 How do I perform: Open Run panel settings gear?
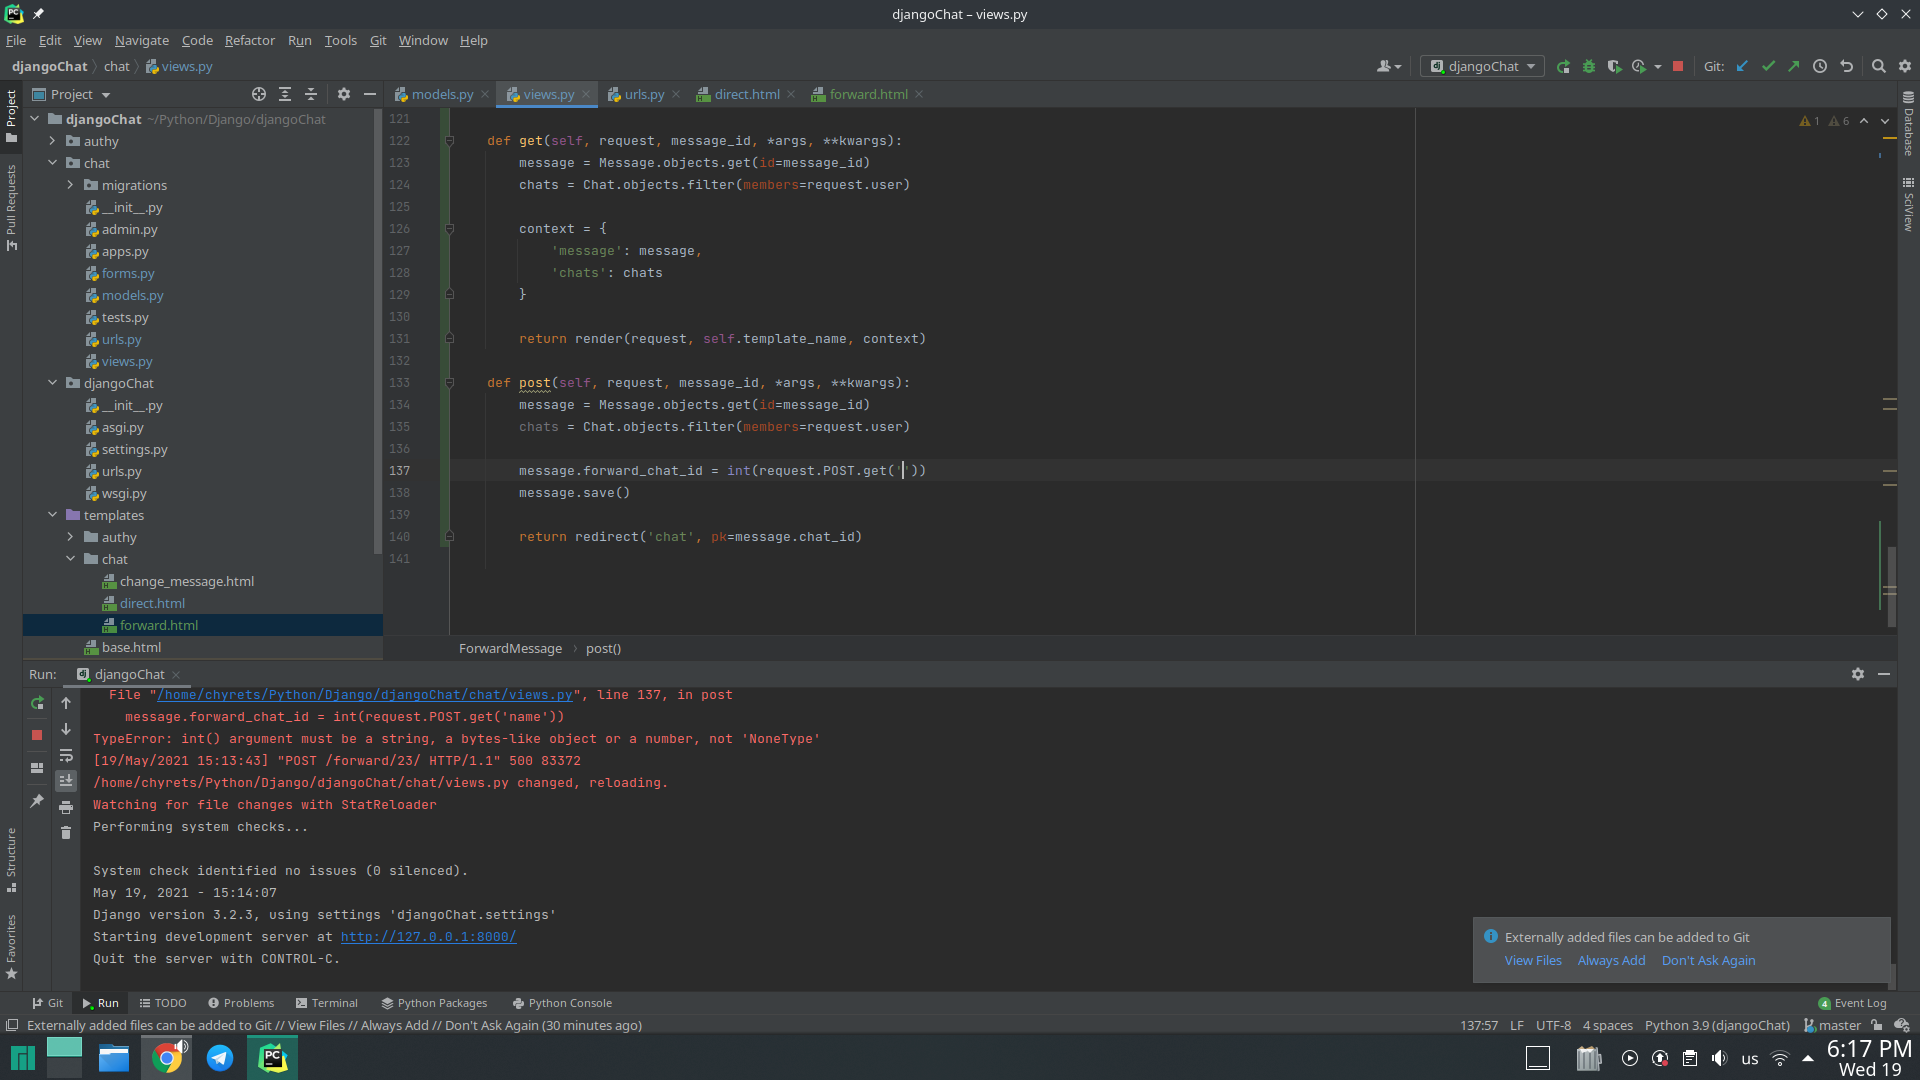tap(1857, 674)
